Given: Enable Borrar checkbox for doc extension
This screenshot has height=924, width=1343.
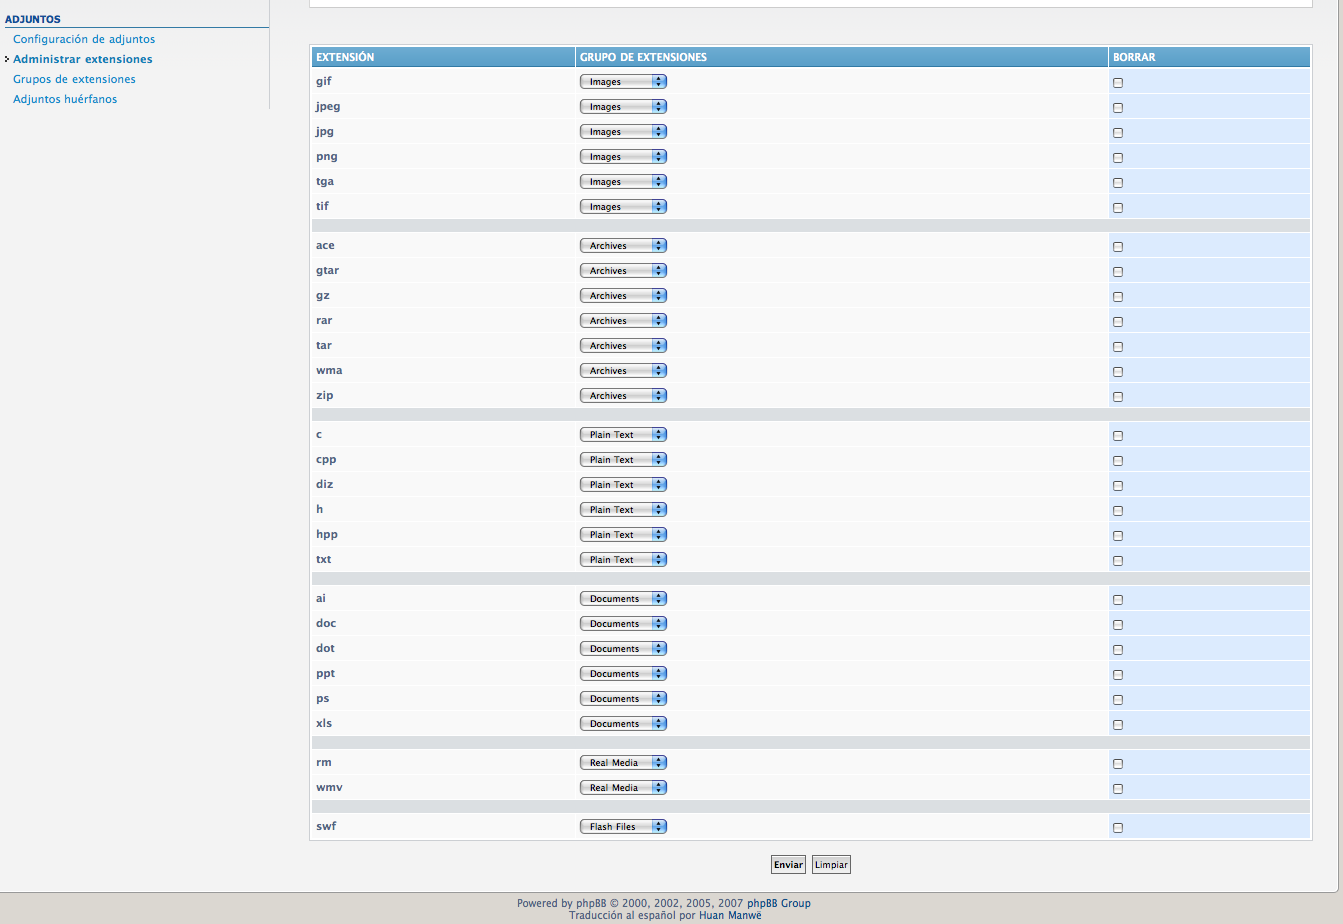Looking at the screenshot, I should pyautogui.click(x=1118, y=625).
